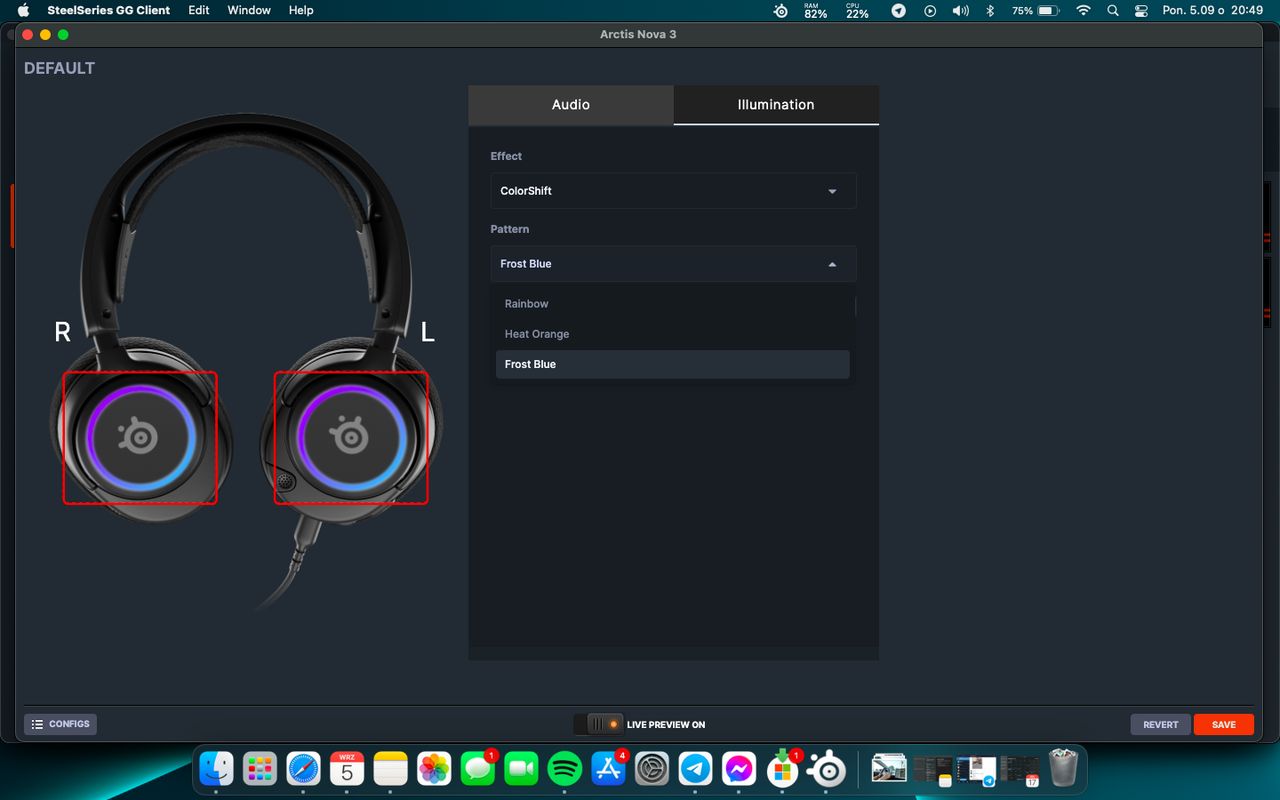The image size is (1280, 800).
Task: Open System Settings from the Dock
Action: (x=652, y=768)
